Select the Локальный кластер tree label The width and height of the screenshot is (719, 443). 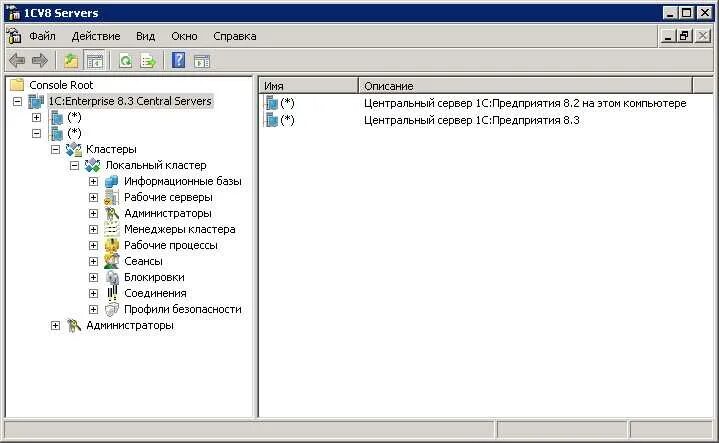[156, 165]
